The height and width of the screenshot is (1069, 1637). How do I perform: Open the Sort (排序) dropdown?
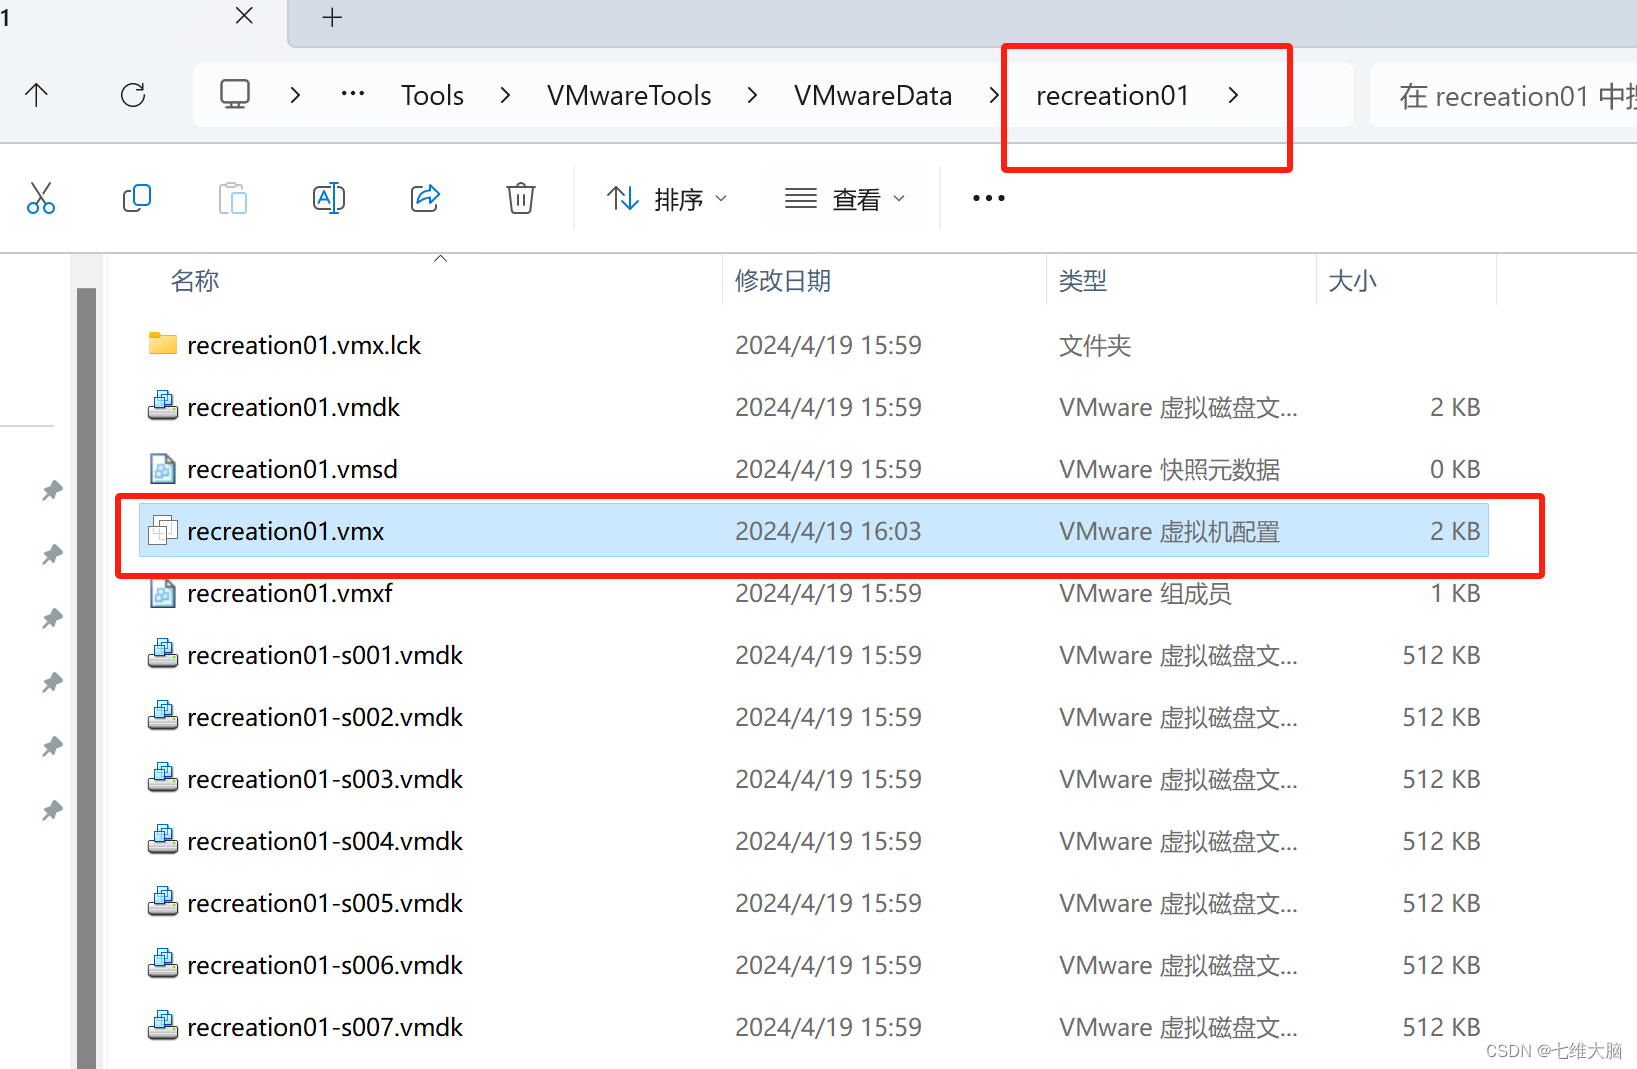666,199
